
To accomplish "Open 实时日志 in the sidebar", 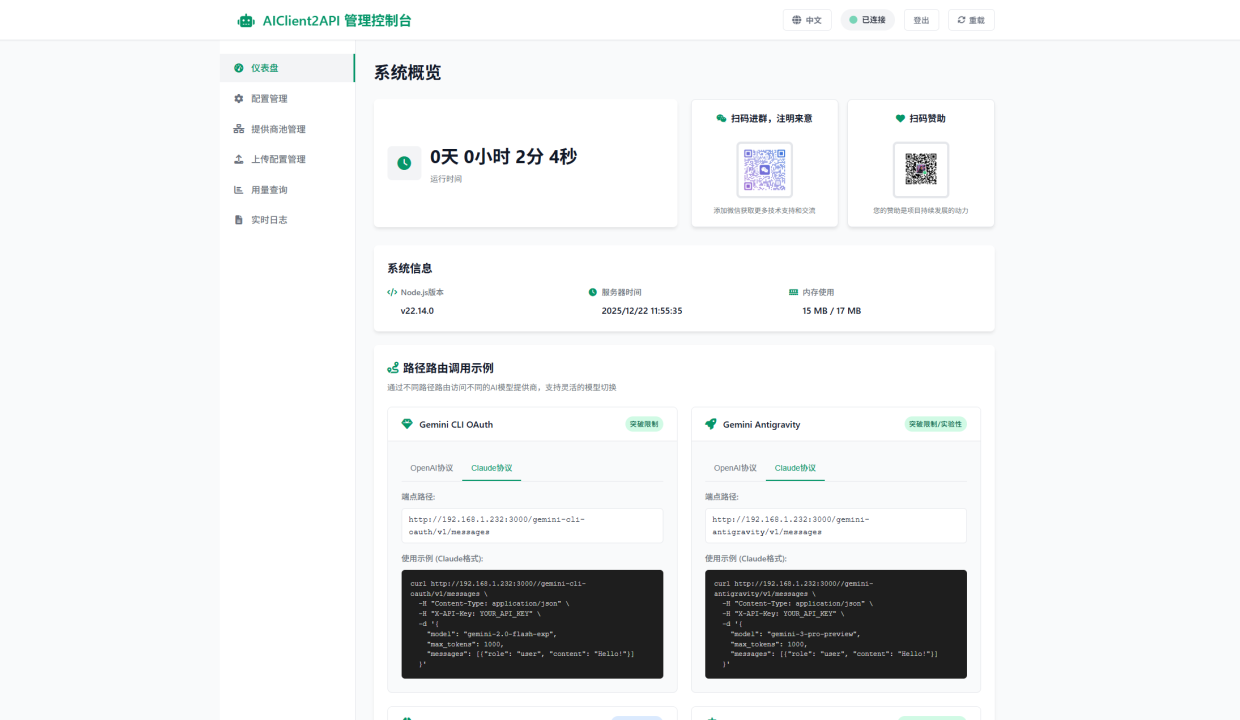I will (287, 219).
